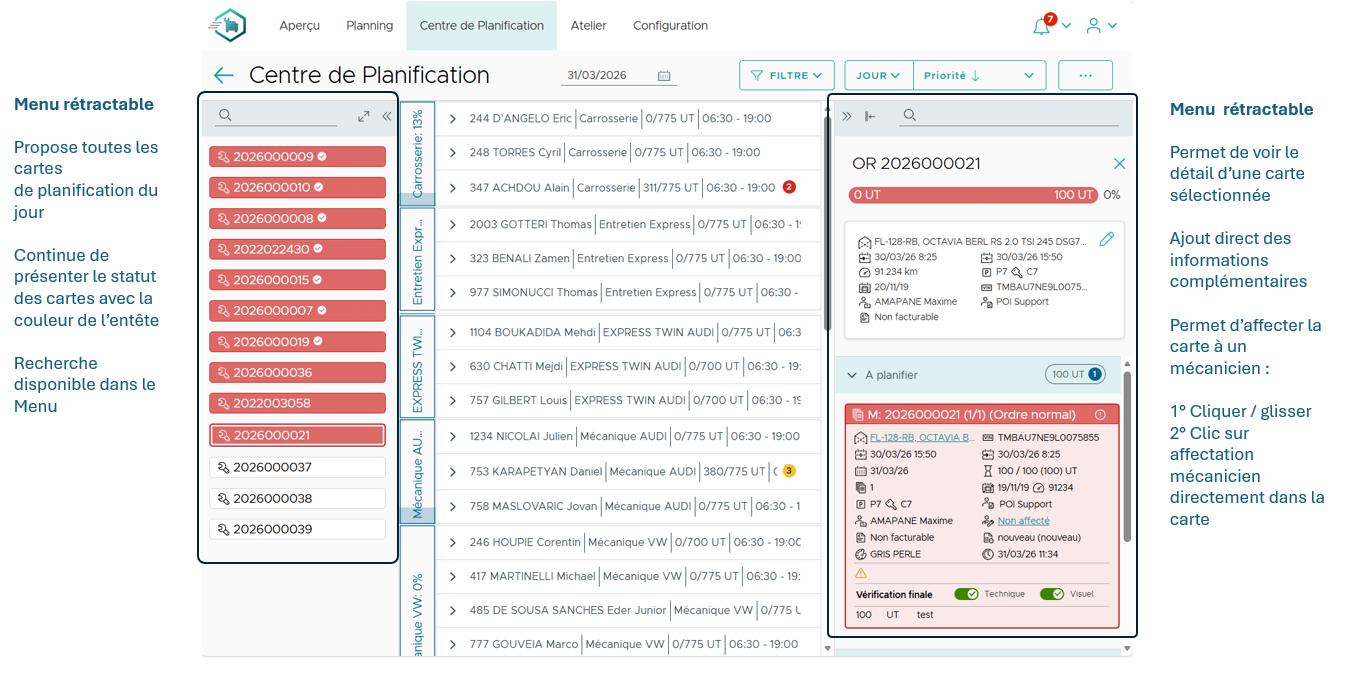Click the pencil edit icon in OR details
1348x678 pixels.
pos(1106,239)
